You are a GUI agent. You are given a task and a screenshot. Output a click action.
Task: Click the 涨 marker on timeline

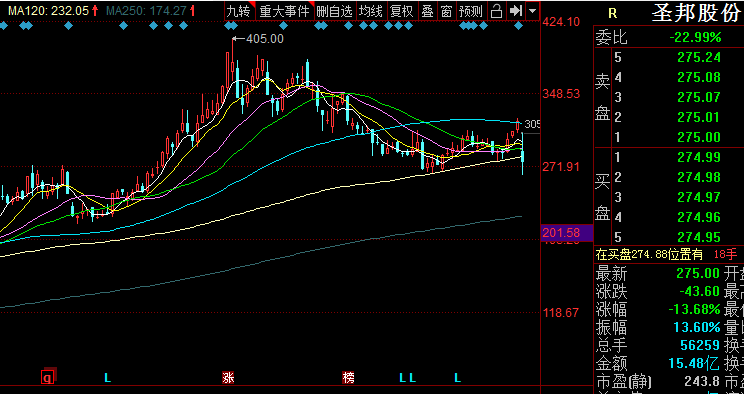(x=228, y=378)
